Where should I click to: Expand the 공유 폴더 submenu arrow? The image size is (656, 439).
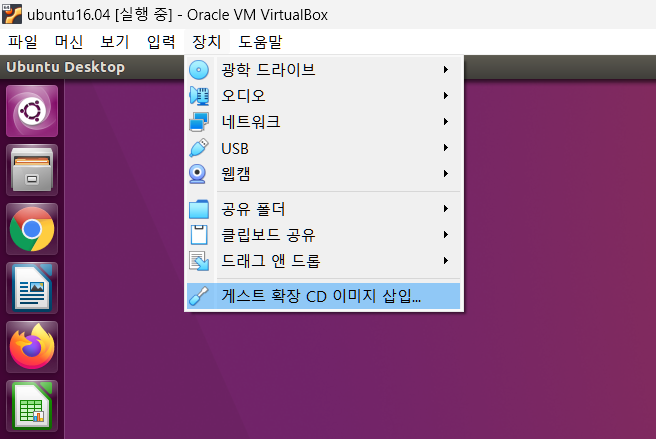(446, 208)
